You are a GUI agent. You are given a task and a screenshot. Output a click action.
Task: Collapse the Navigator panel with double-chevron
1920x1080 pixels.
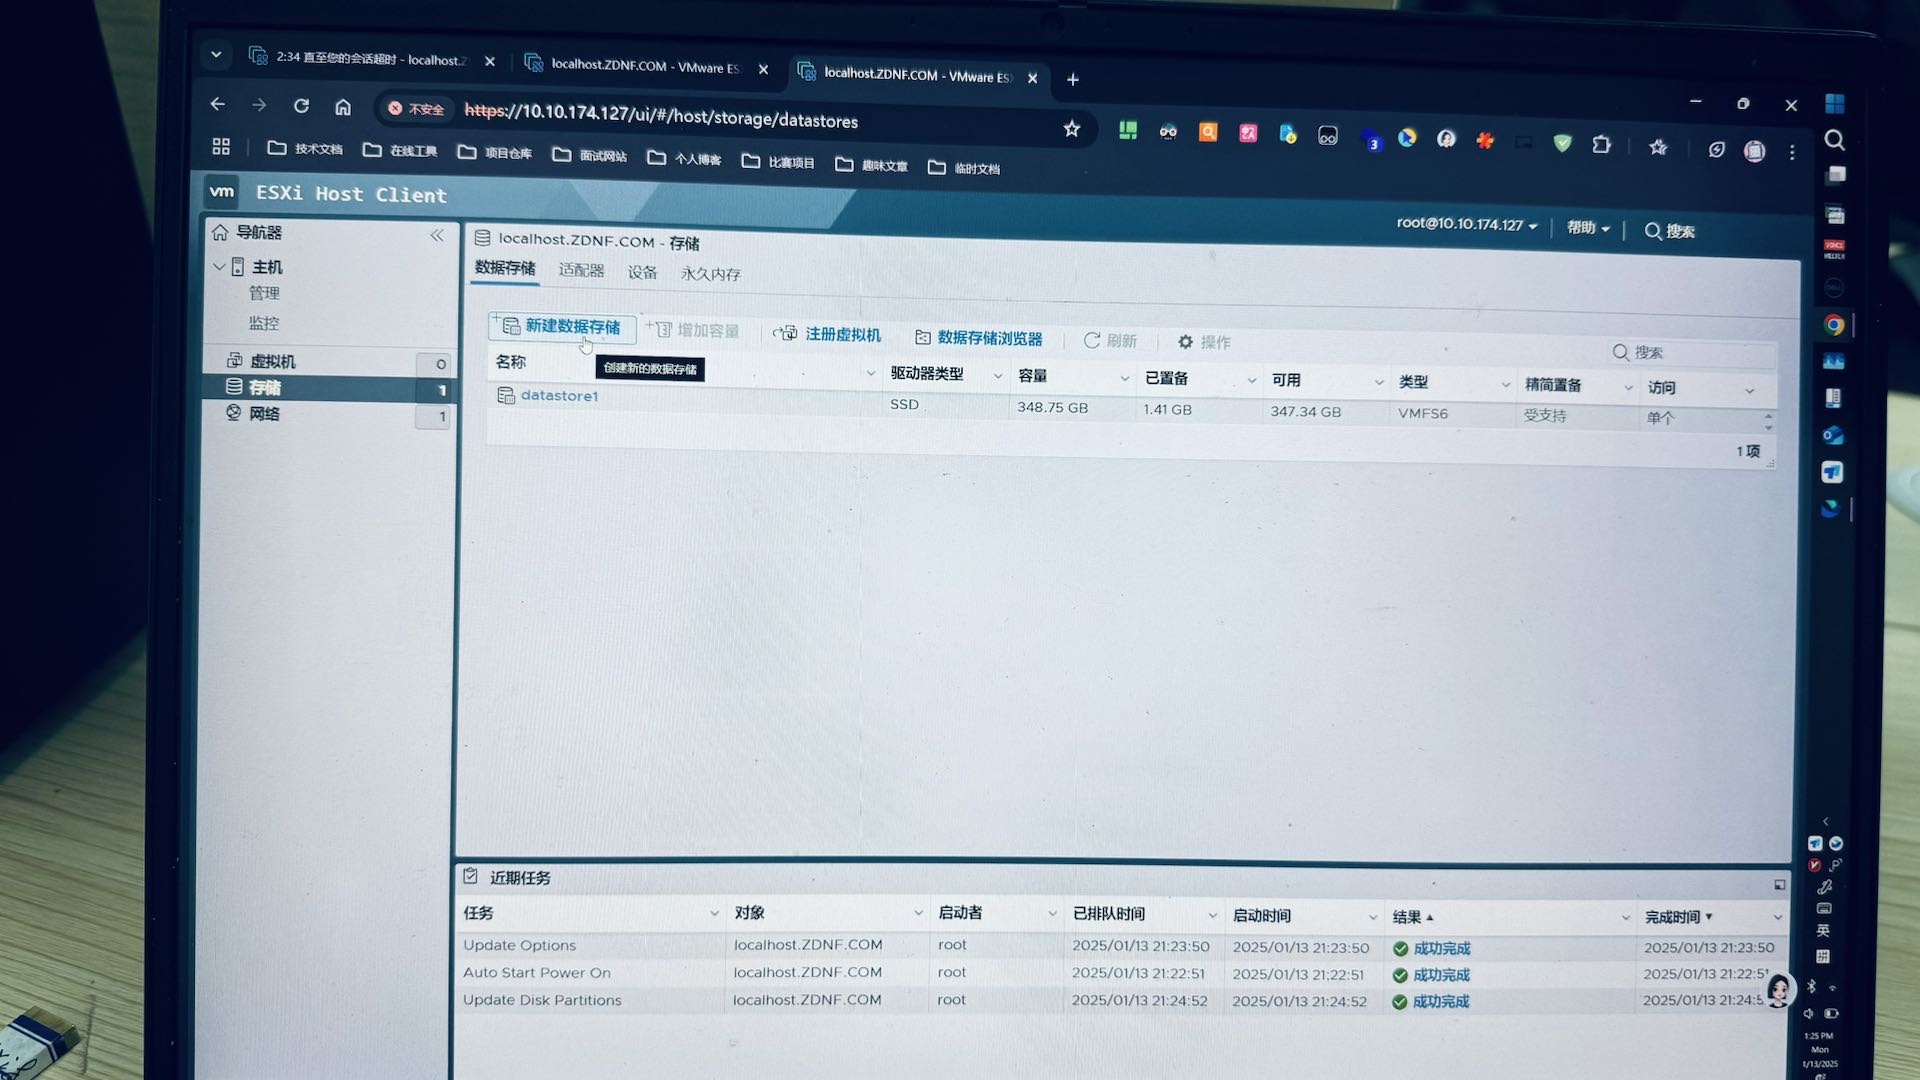437,236
